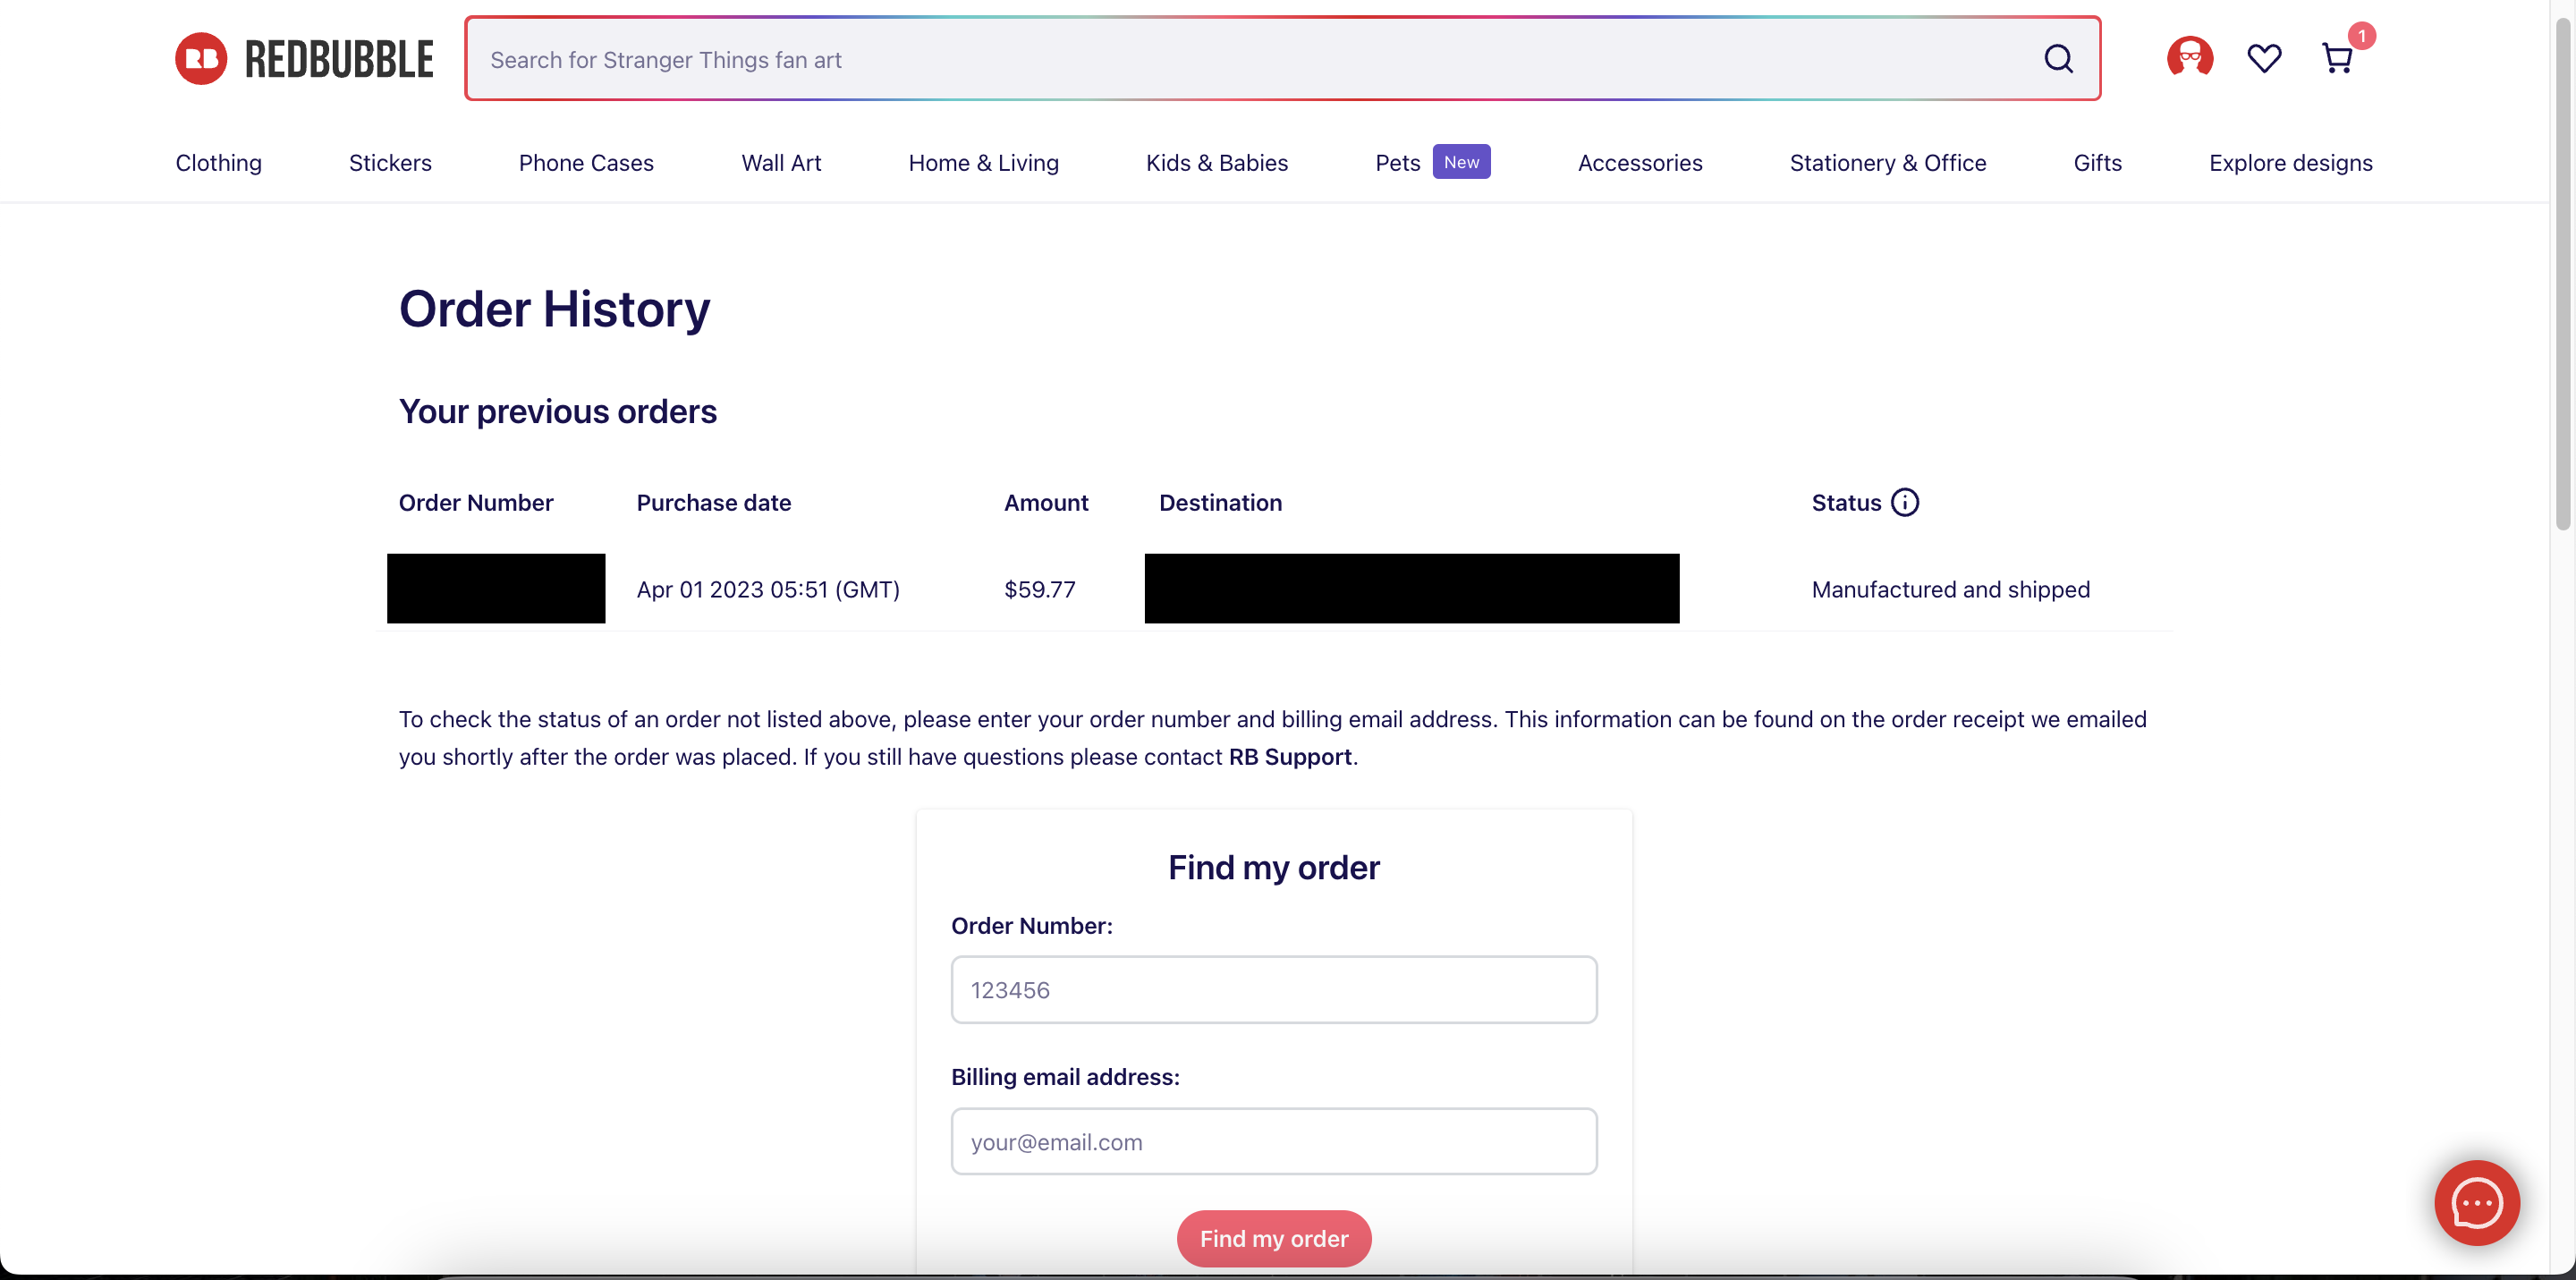
Task: Open the account avatar menu
Action: coord(2189,58)
